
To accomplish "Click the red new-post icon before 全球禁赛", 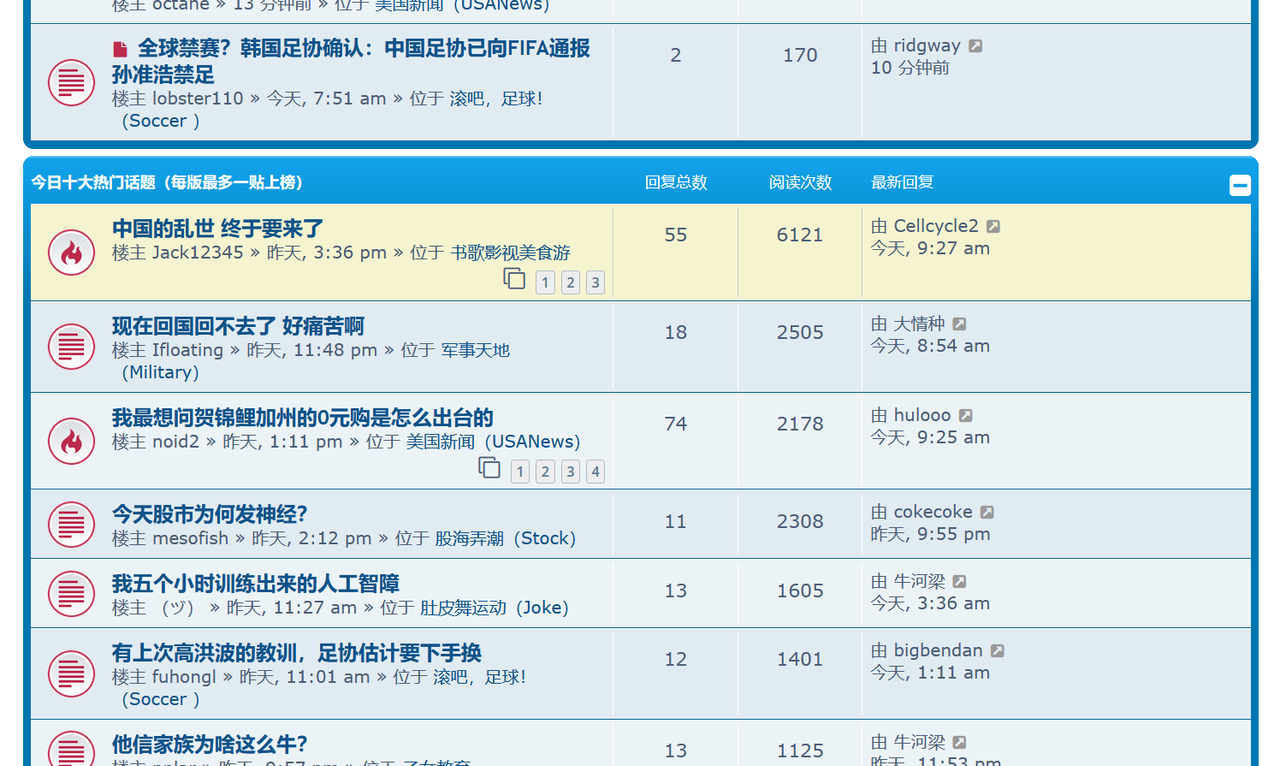I will (120, 49).
